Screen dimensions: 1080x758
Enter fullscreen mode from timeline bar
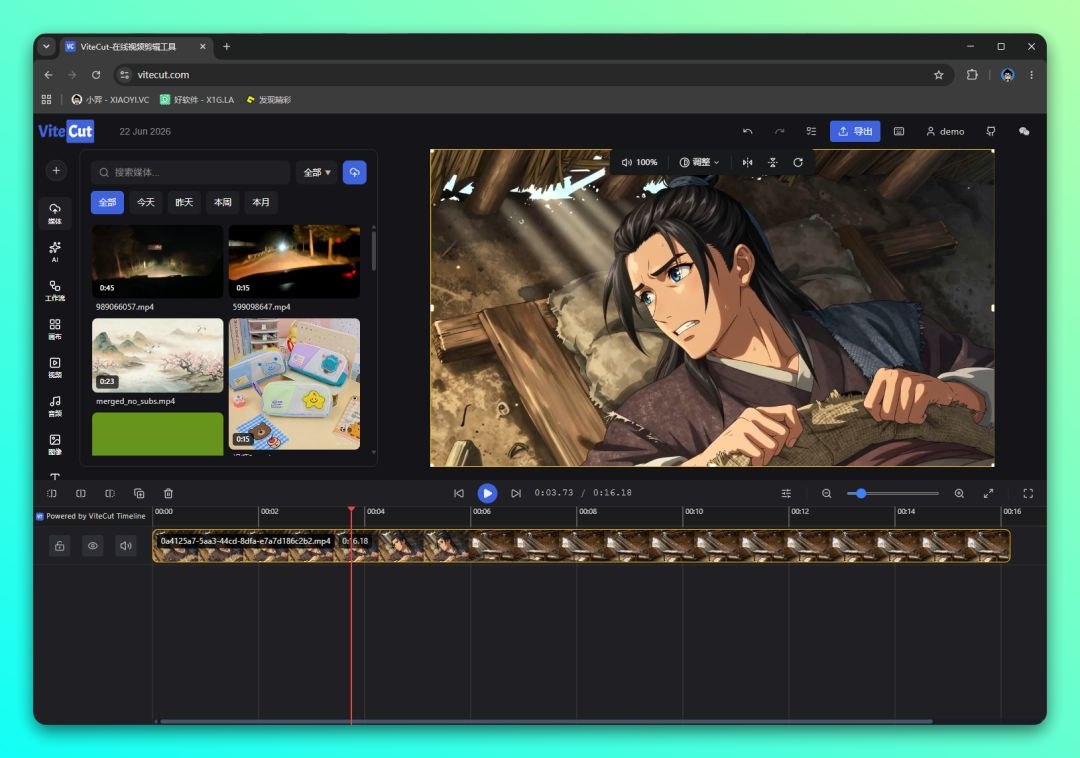tap(1028, 494)
